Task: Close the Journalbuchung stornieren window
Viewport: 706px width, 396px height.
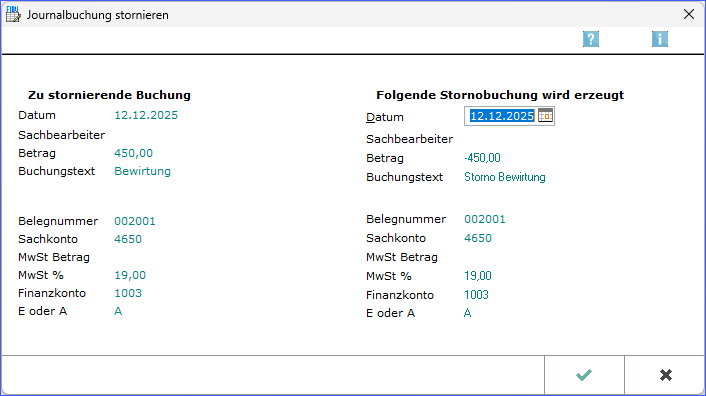Action: (x=689, y=14)
